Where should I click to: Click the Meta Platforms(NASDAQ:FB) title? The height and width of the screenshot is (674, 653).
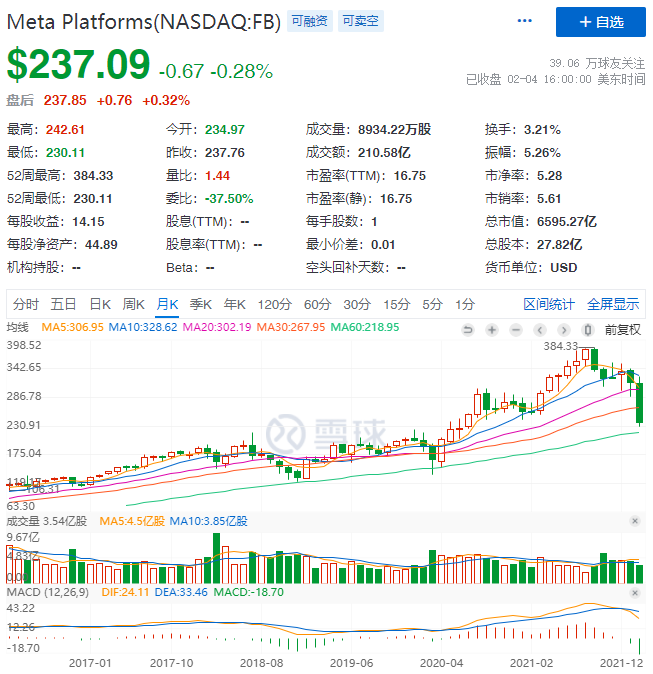[144, 21]
